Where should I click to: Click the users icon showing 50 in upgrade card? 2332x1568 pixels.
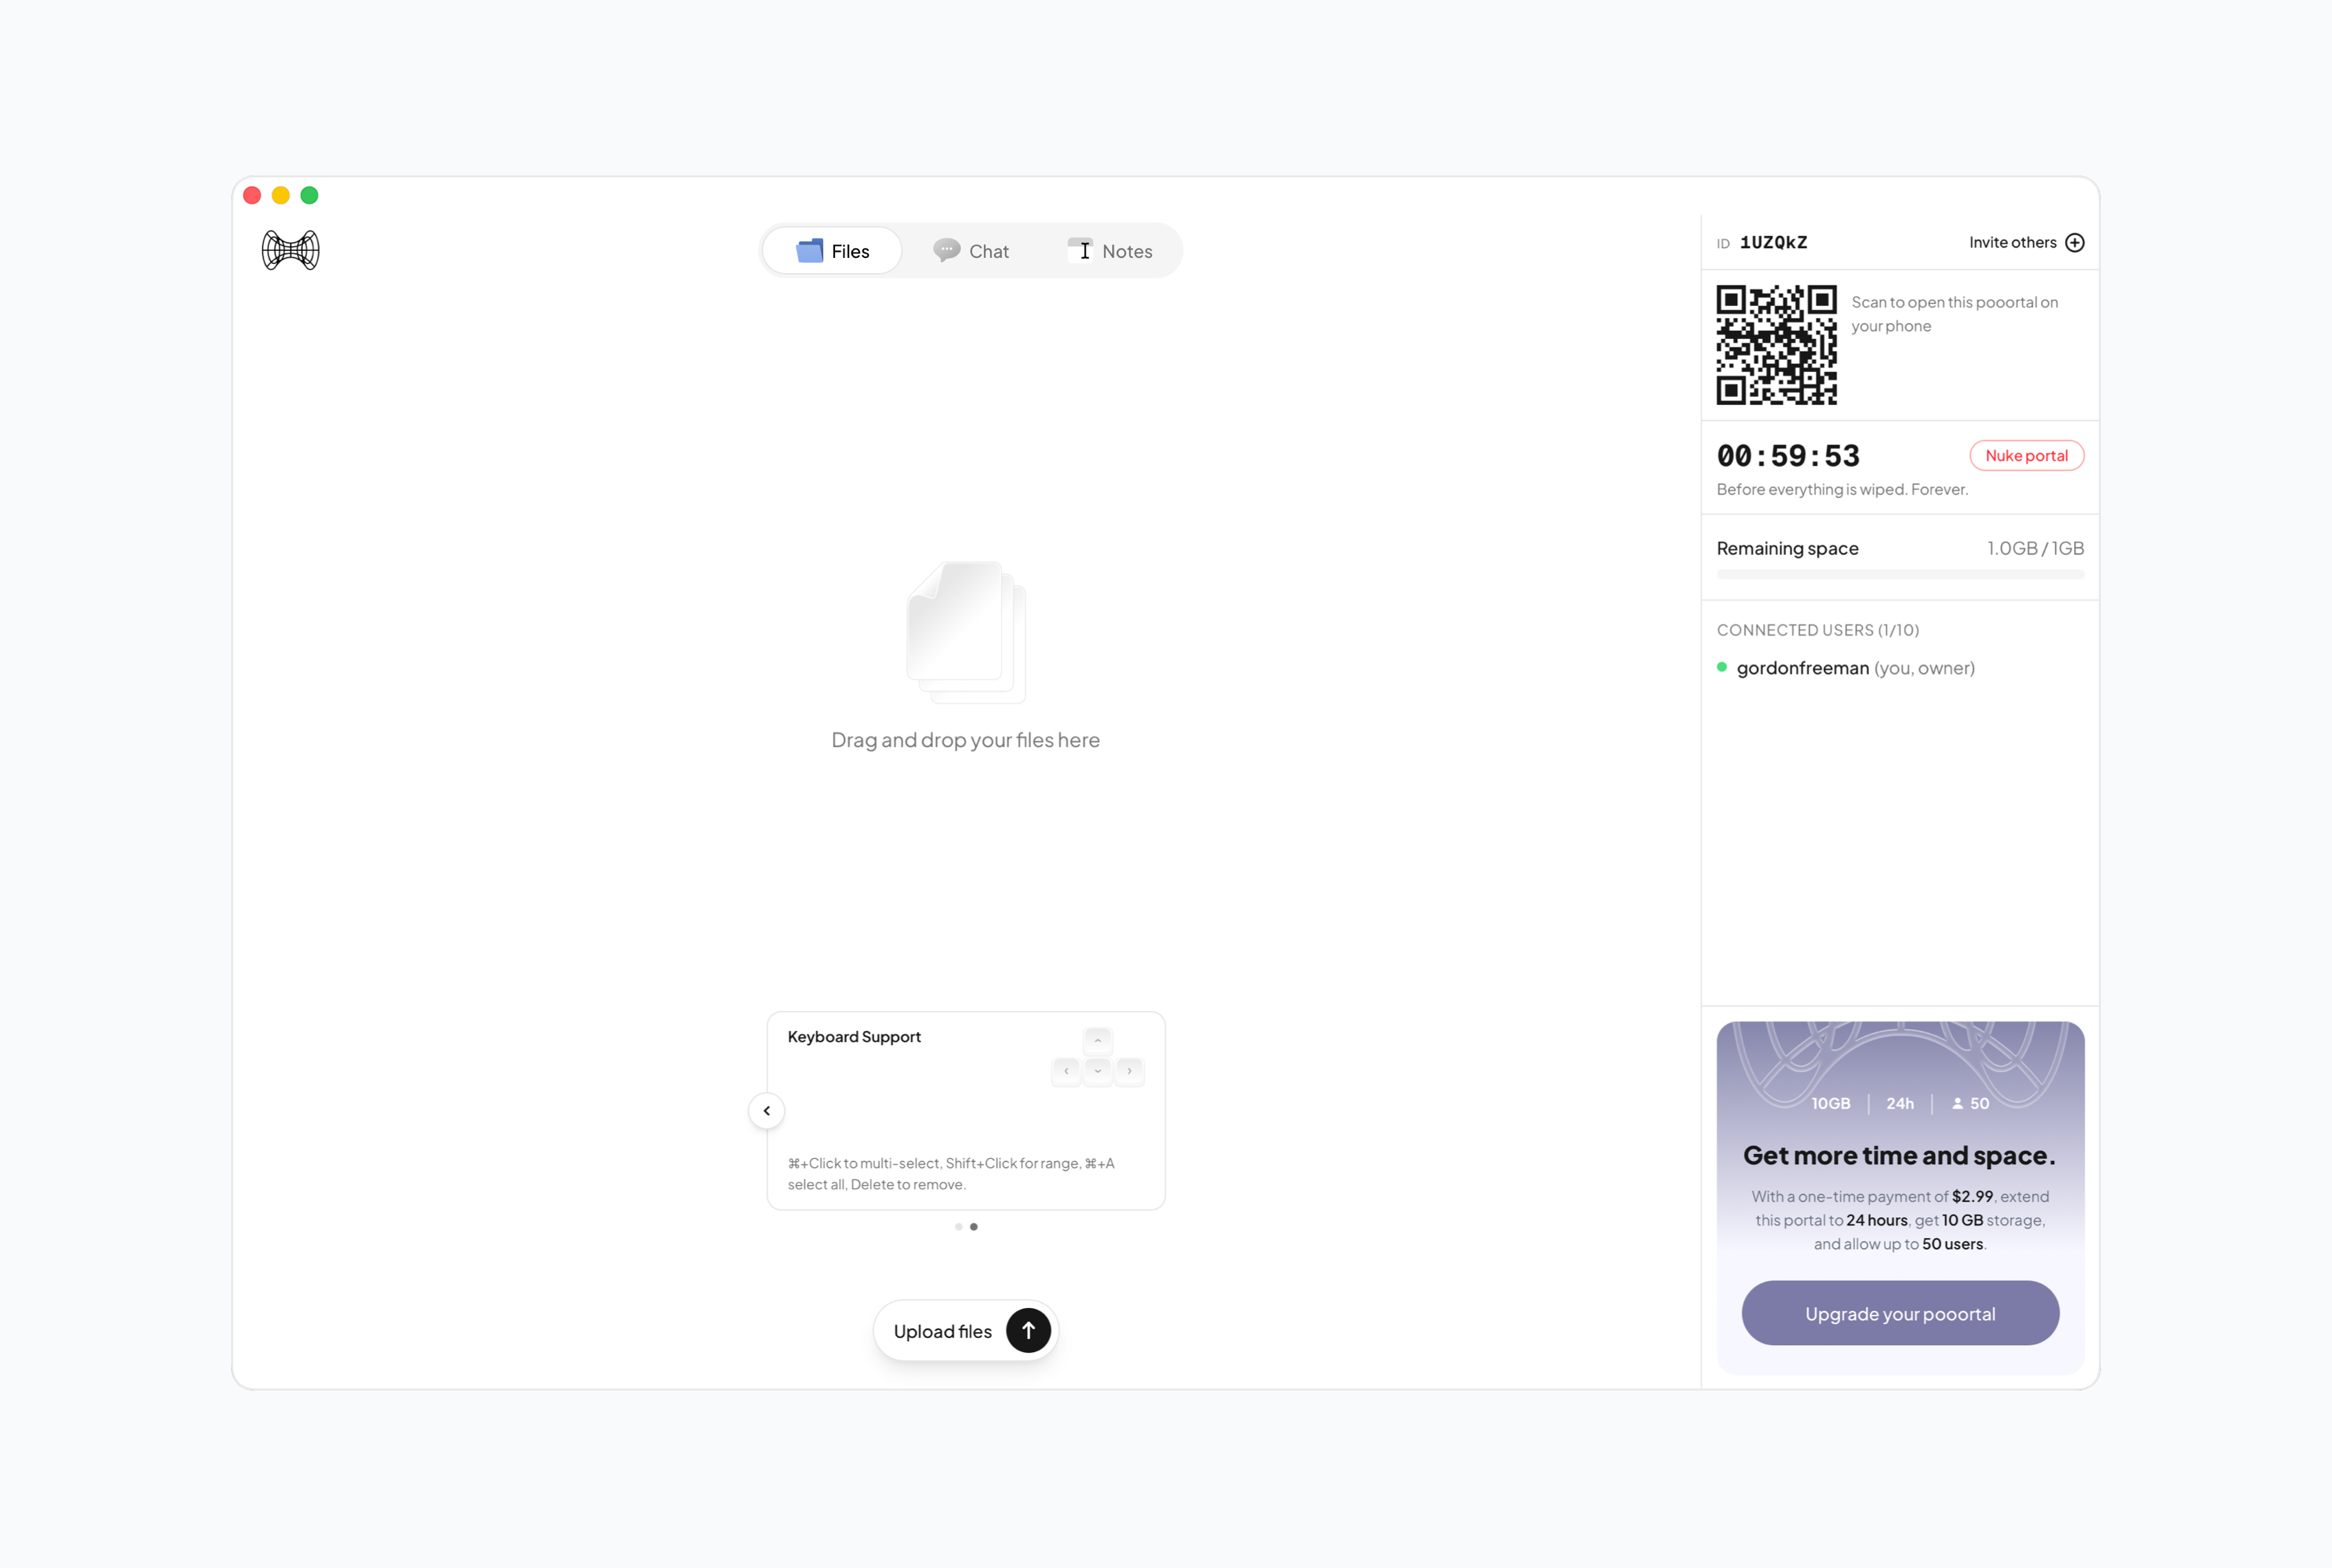pyautogui.click(x=1958, y=1103)
